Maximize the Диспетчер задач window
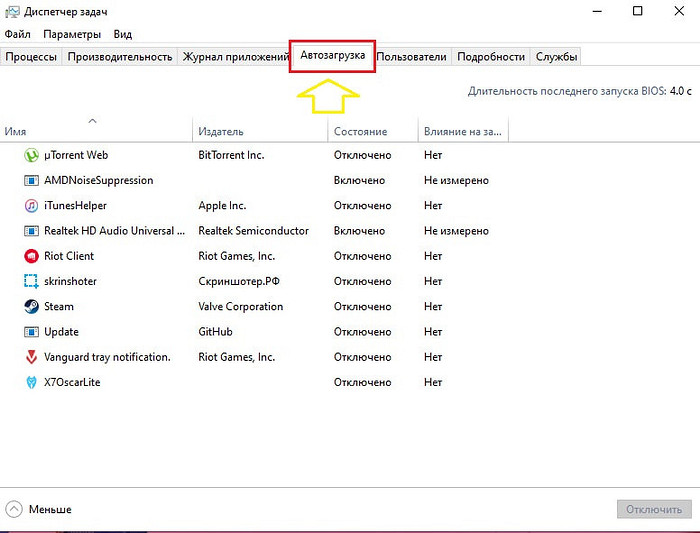The image size is (700, 533). pyautogui.click(x=638, y=11)
